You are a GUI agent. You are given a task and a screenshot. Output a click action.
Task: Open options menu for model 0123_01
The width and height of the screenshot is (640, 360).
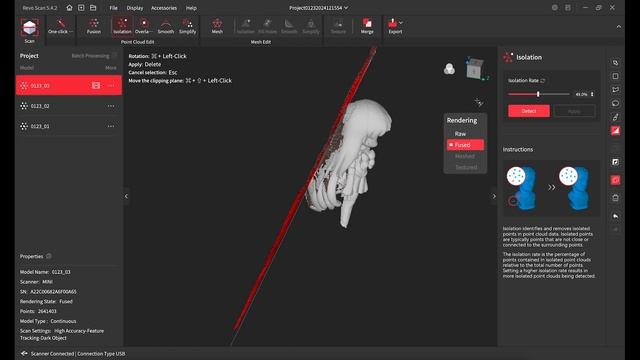click(111, 127)
